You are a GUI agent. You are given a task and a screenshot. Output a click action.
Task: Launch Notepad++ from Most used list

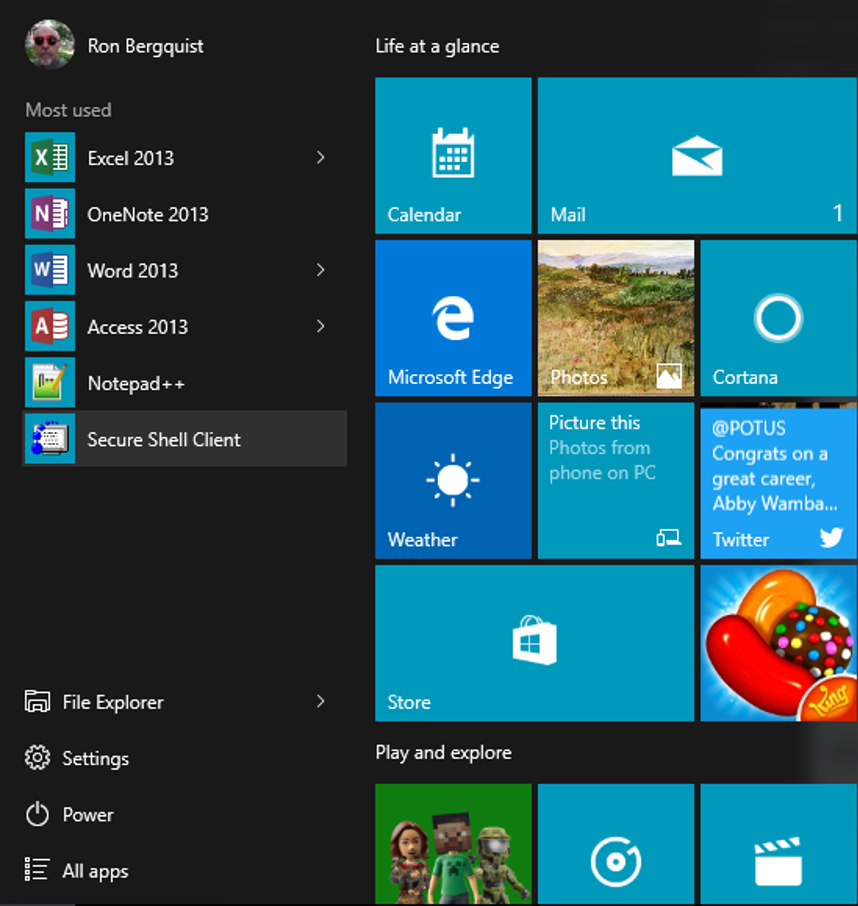click(135, 383)
